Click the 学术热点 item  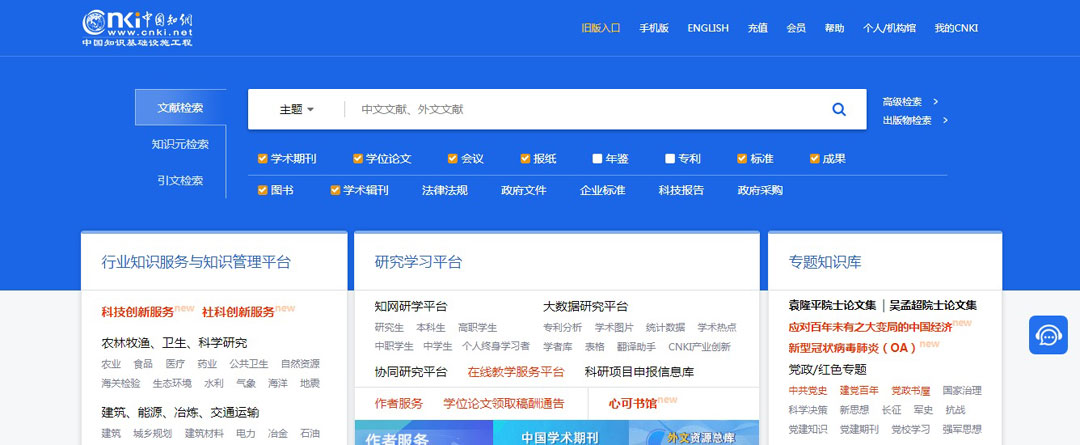click(717, 327)
